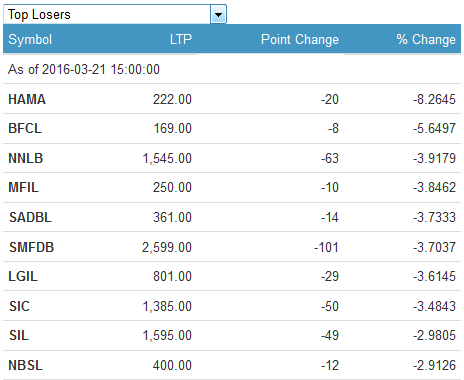464x380 pixels.
Task: Select the SADBL symbol link
Action: point(30,217)
